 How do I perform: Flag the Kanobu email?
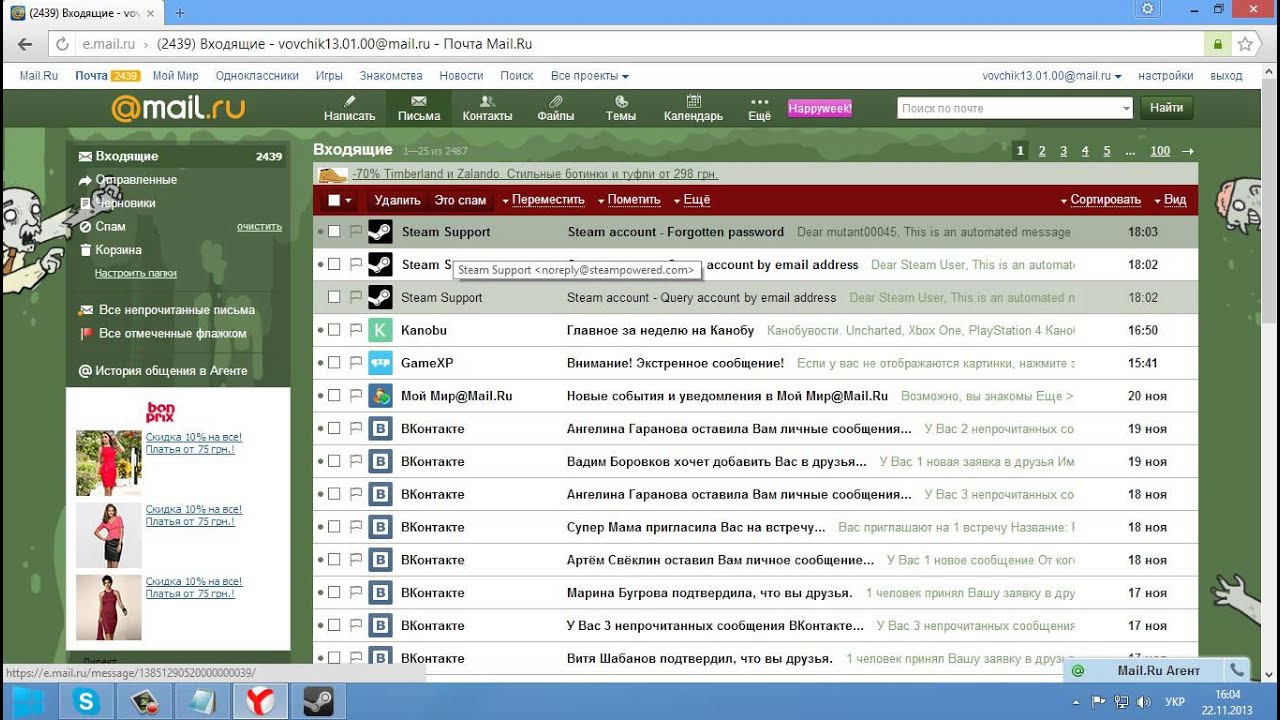[355, 330]
